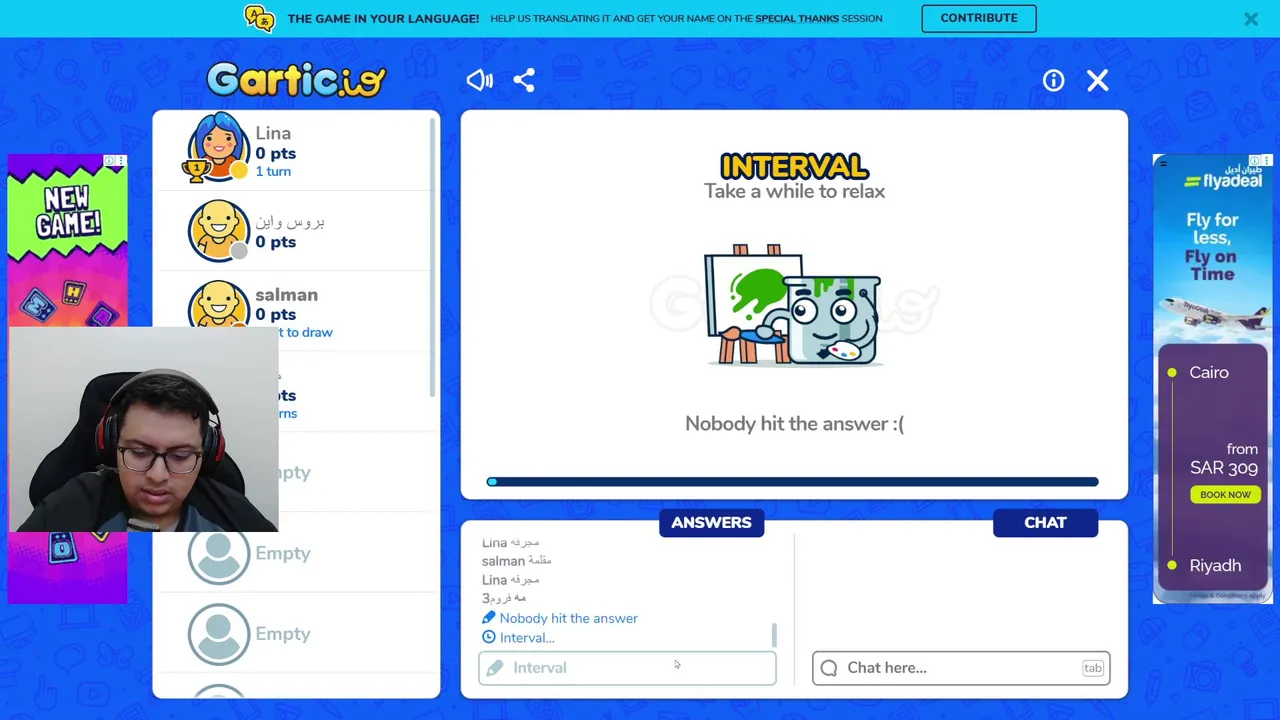Click Cairo in the flyadeal ad
This screenshot has width=1280, height=720.
click(1209, 372)
